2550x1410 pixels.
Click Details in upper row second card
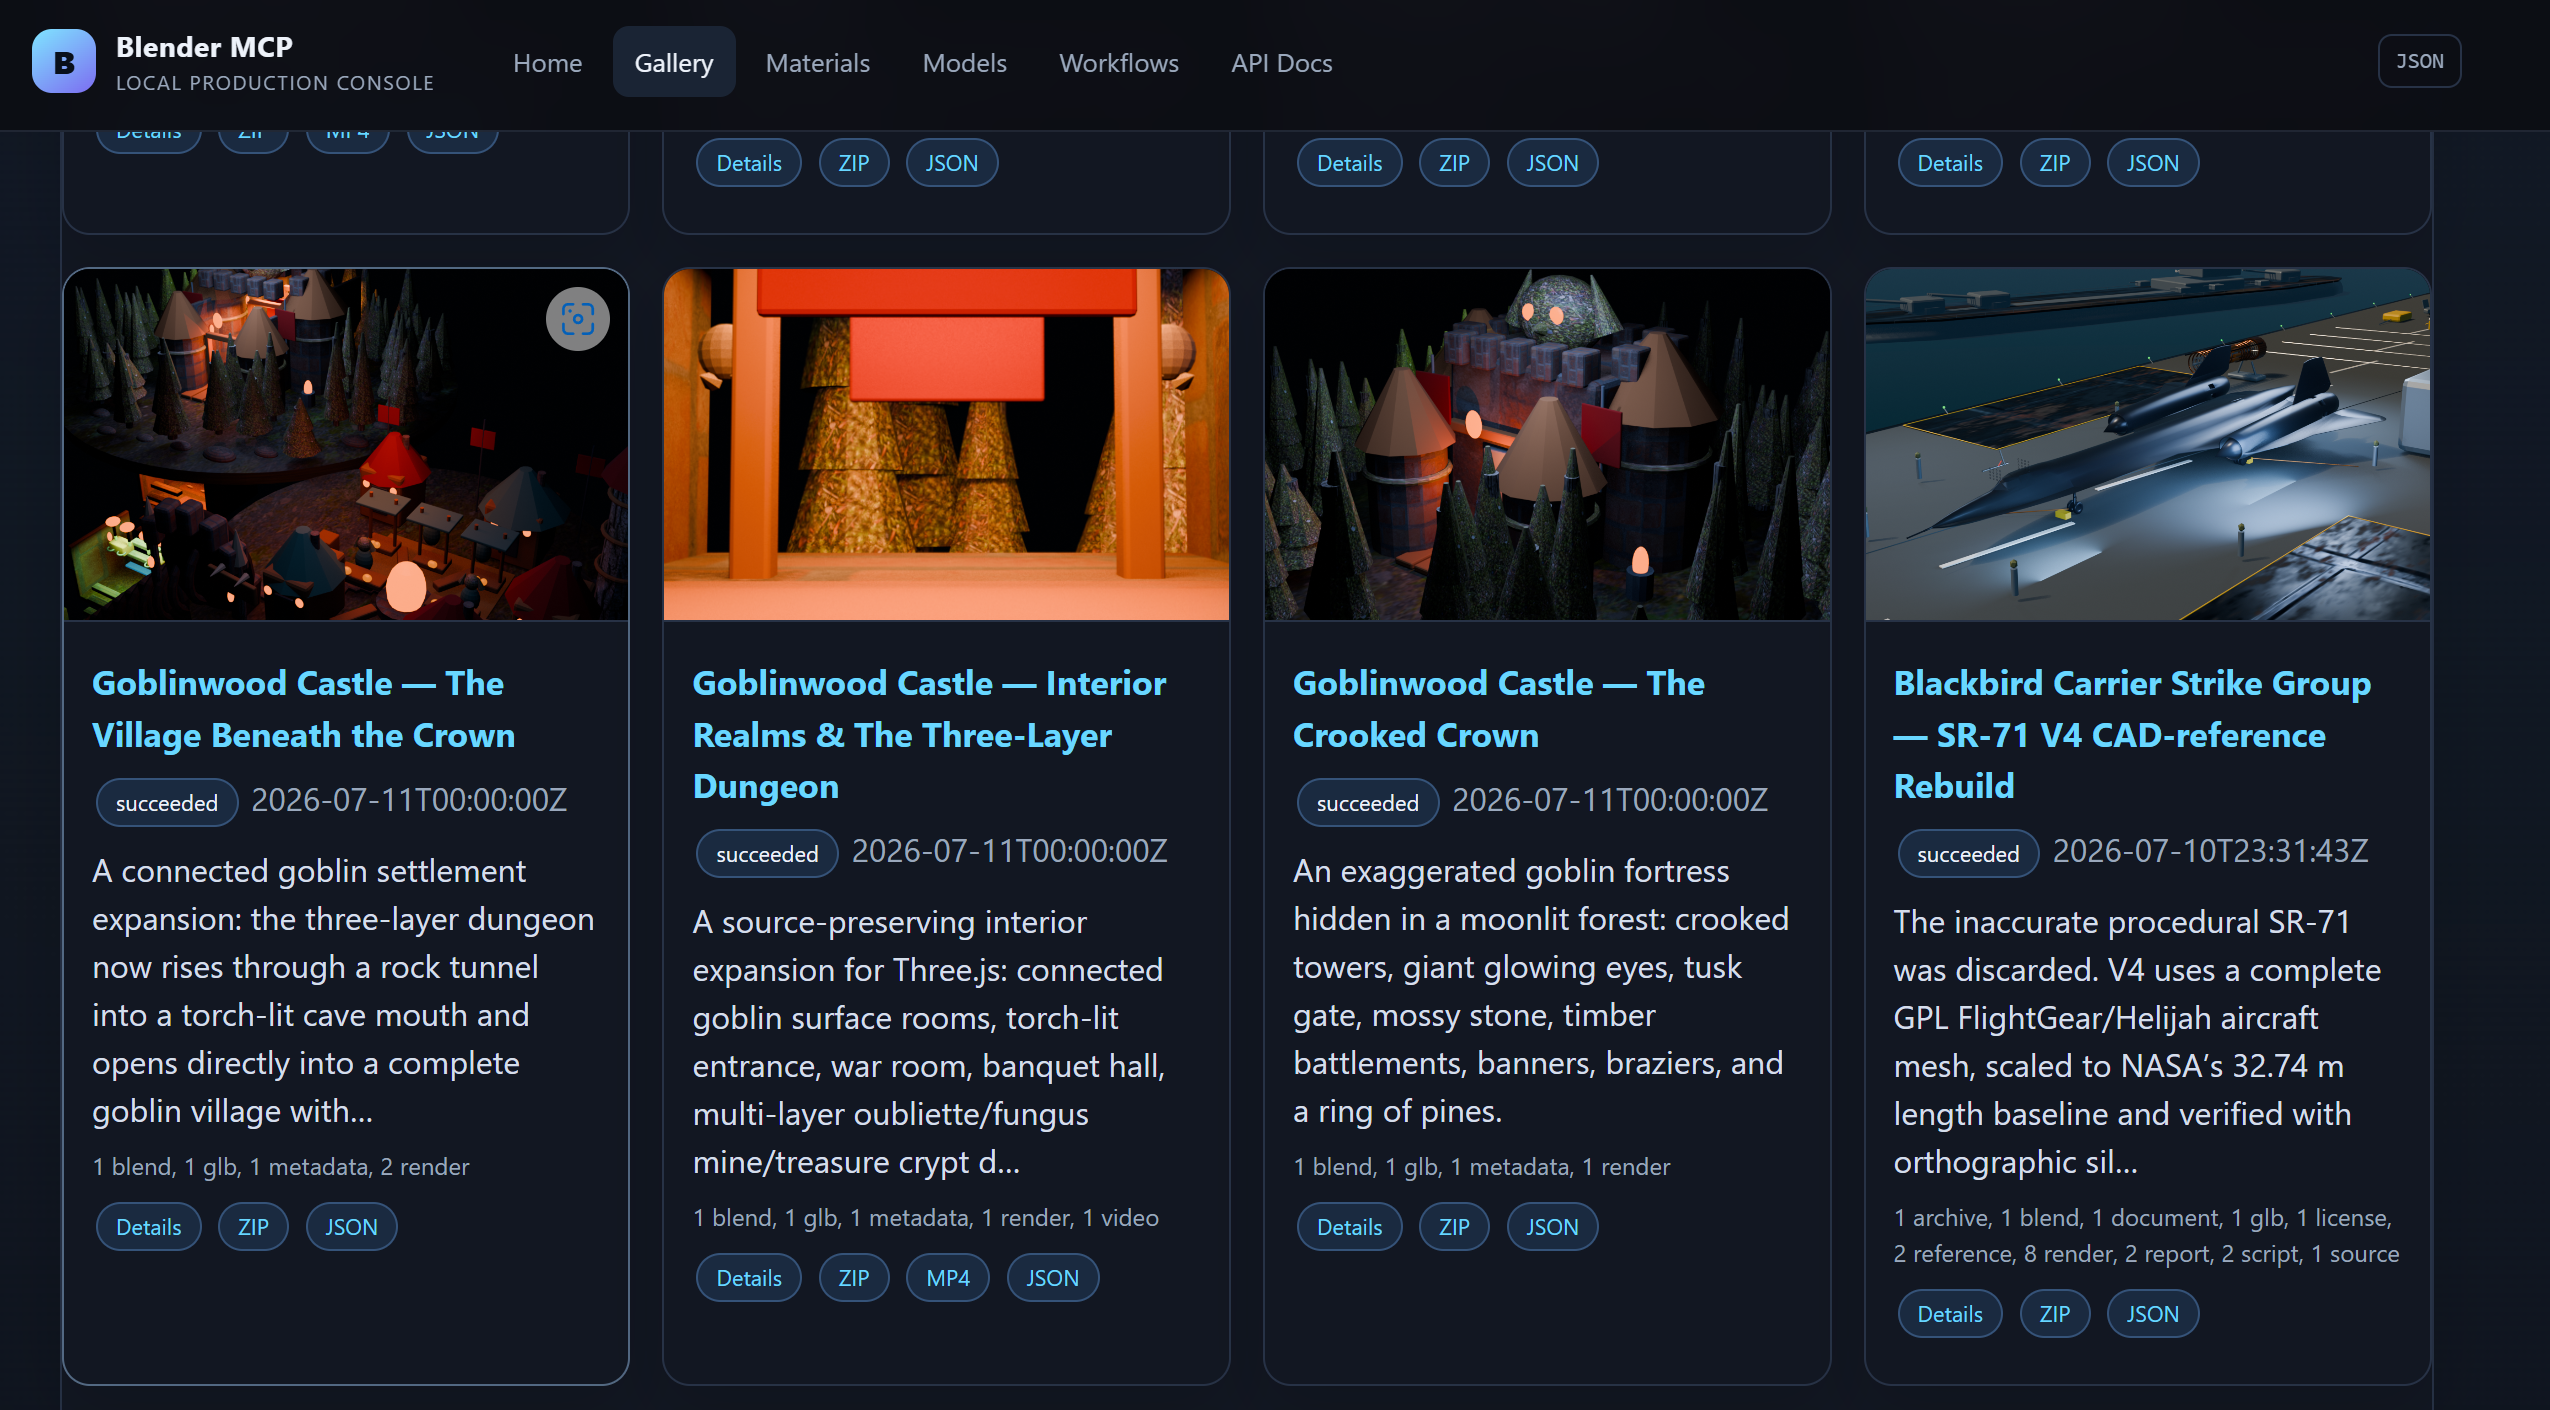point(749,163)
